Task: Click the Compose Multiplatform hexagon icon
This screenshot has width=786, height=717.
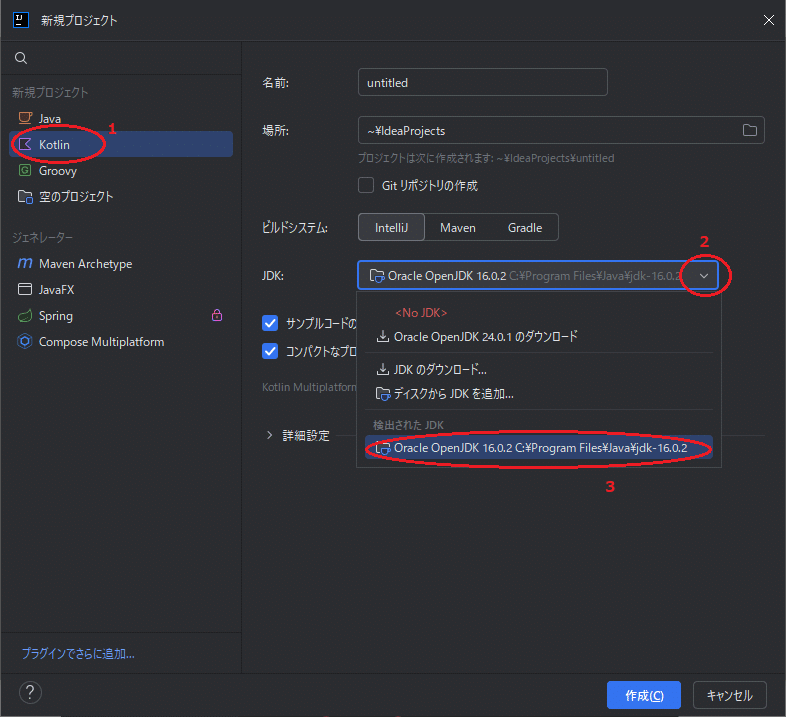Action: click(25, 341)
